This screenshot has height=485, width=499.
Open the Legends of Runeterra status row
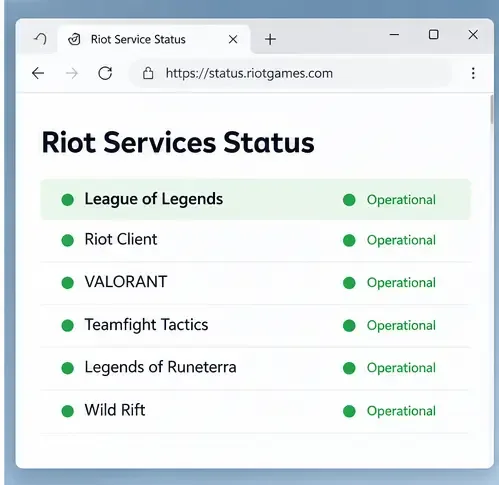point(255,368)
